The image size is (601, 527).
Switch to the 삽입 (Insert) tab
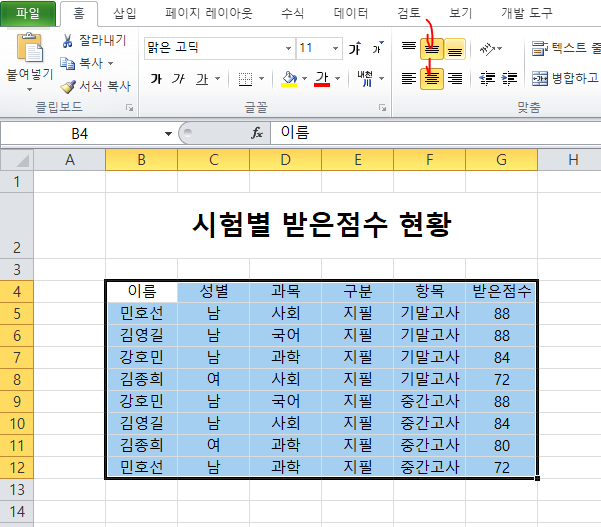coord(125,13)
